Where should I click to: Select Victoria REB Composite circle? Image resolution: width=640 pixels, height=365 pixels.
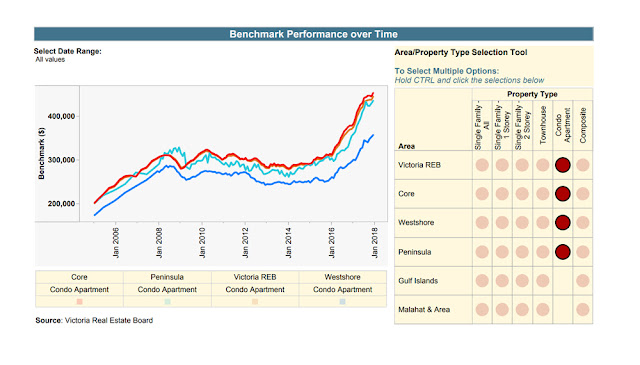click(582, 165)
